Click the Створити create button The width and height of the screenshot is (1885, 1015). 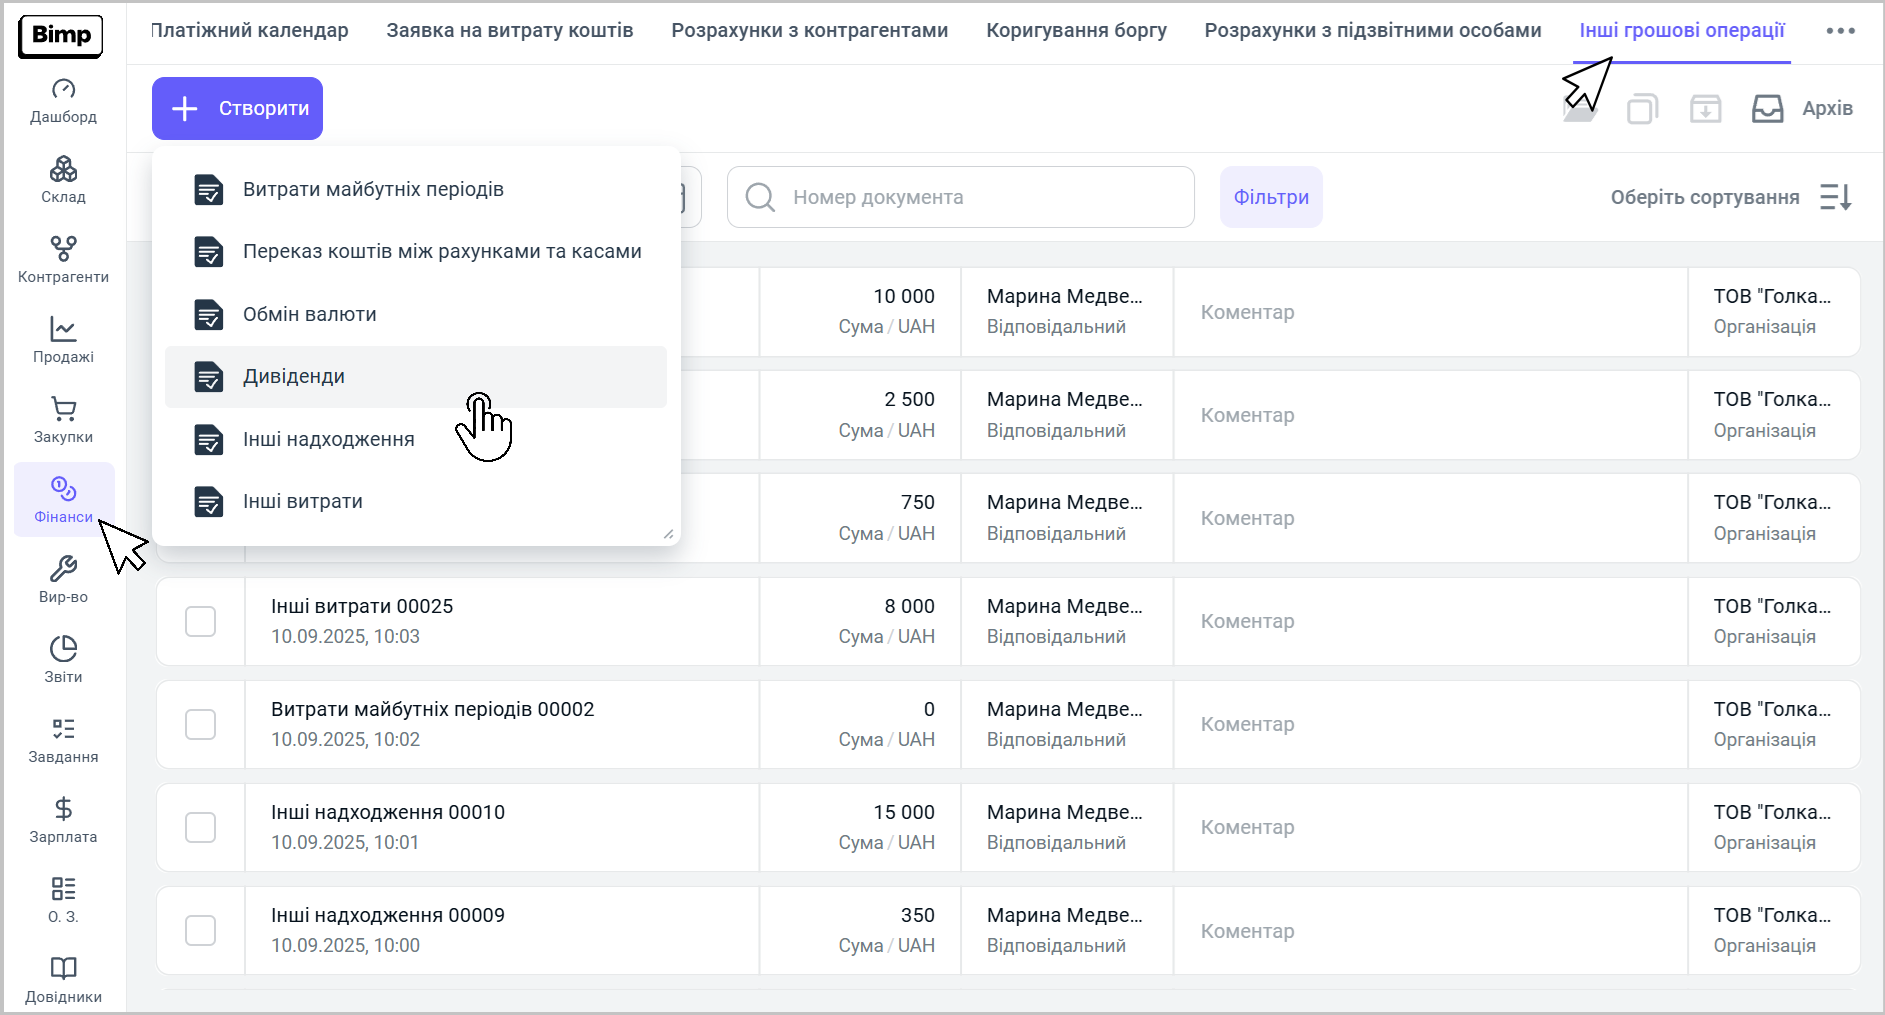[x=237, y=108]
